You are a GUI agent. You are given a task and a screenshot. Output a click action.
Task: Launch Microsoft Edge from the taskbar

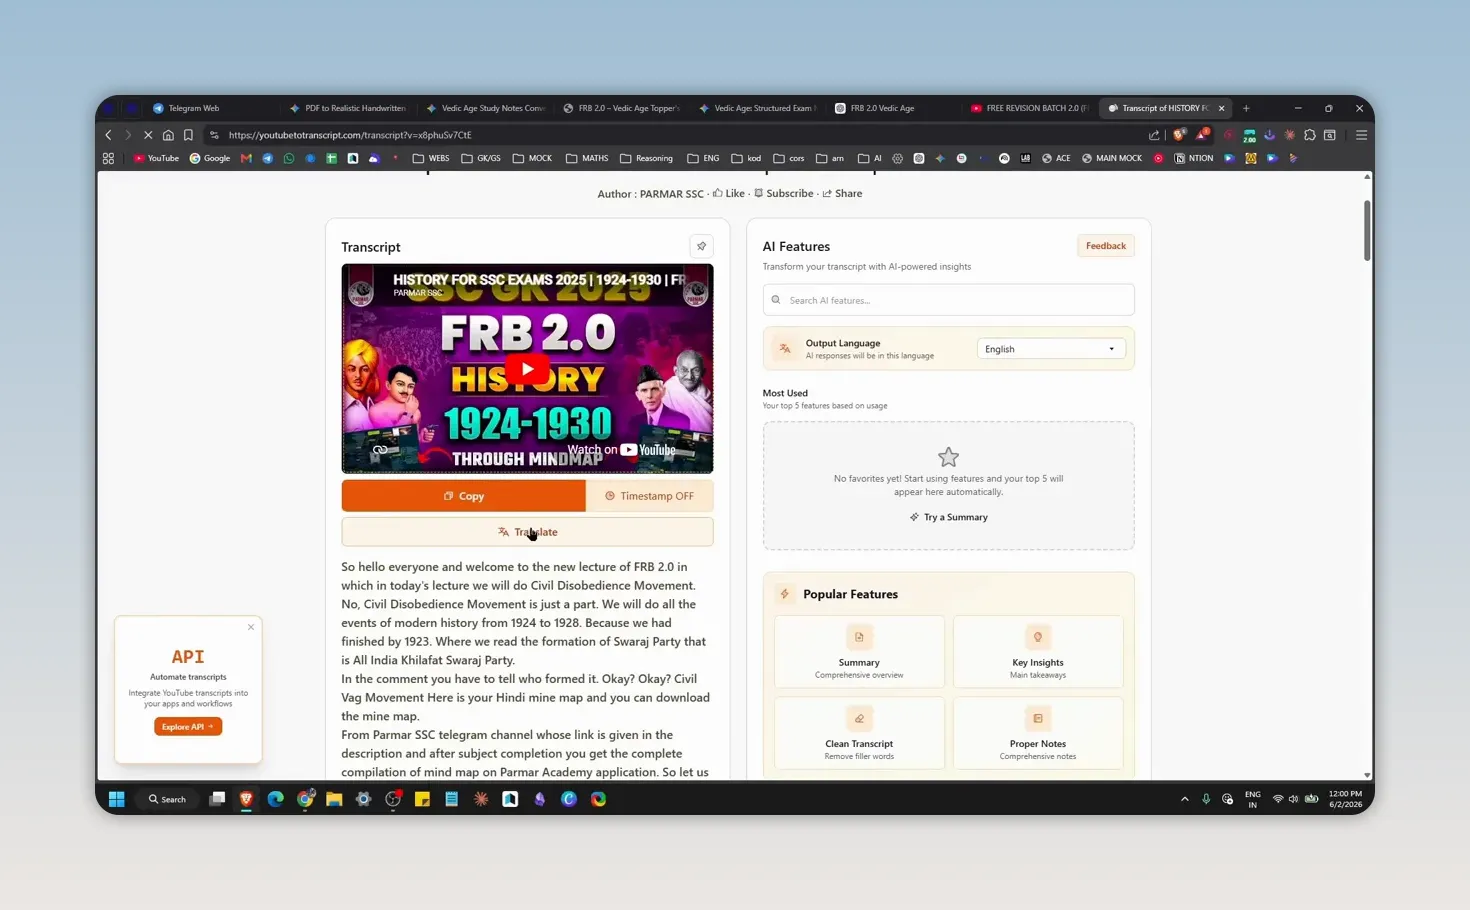275,799
